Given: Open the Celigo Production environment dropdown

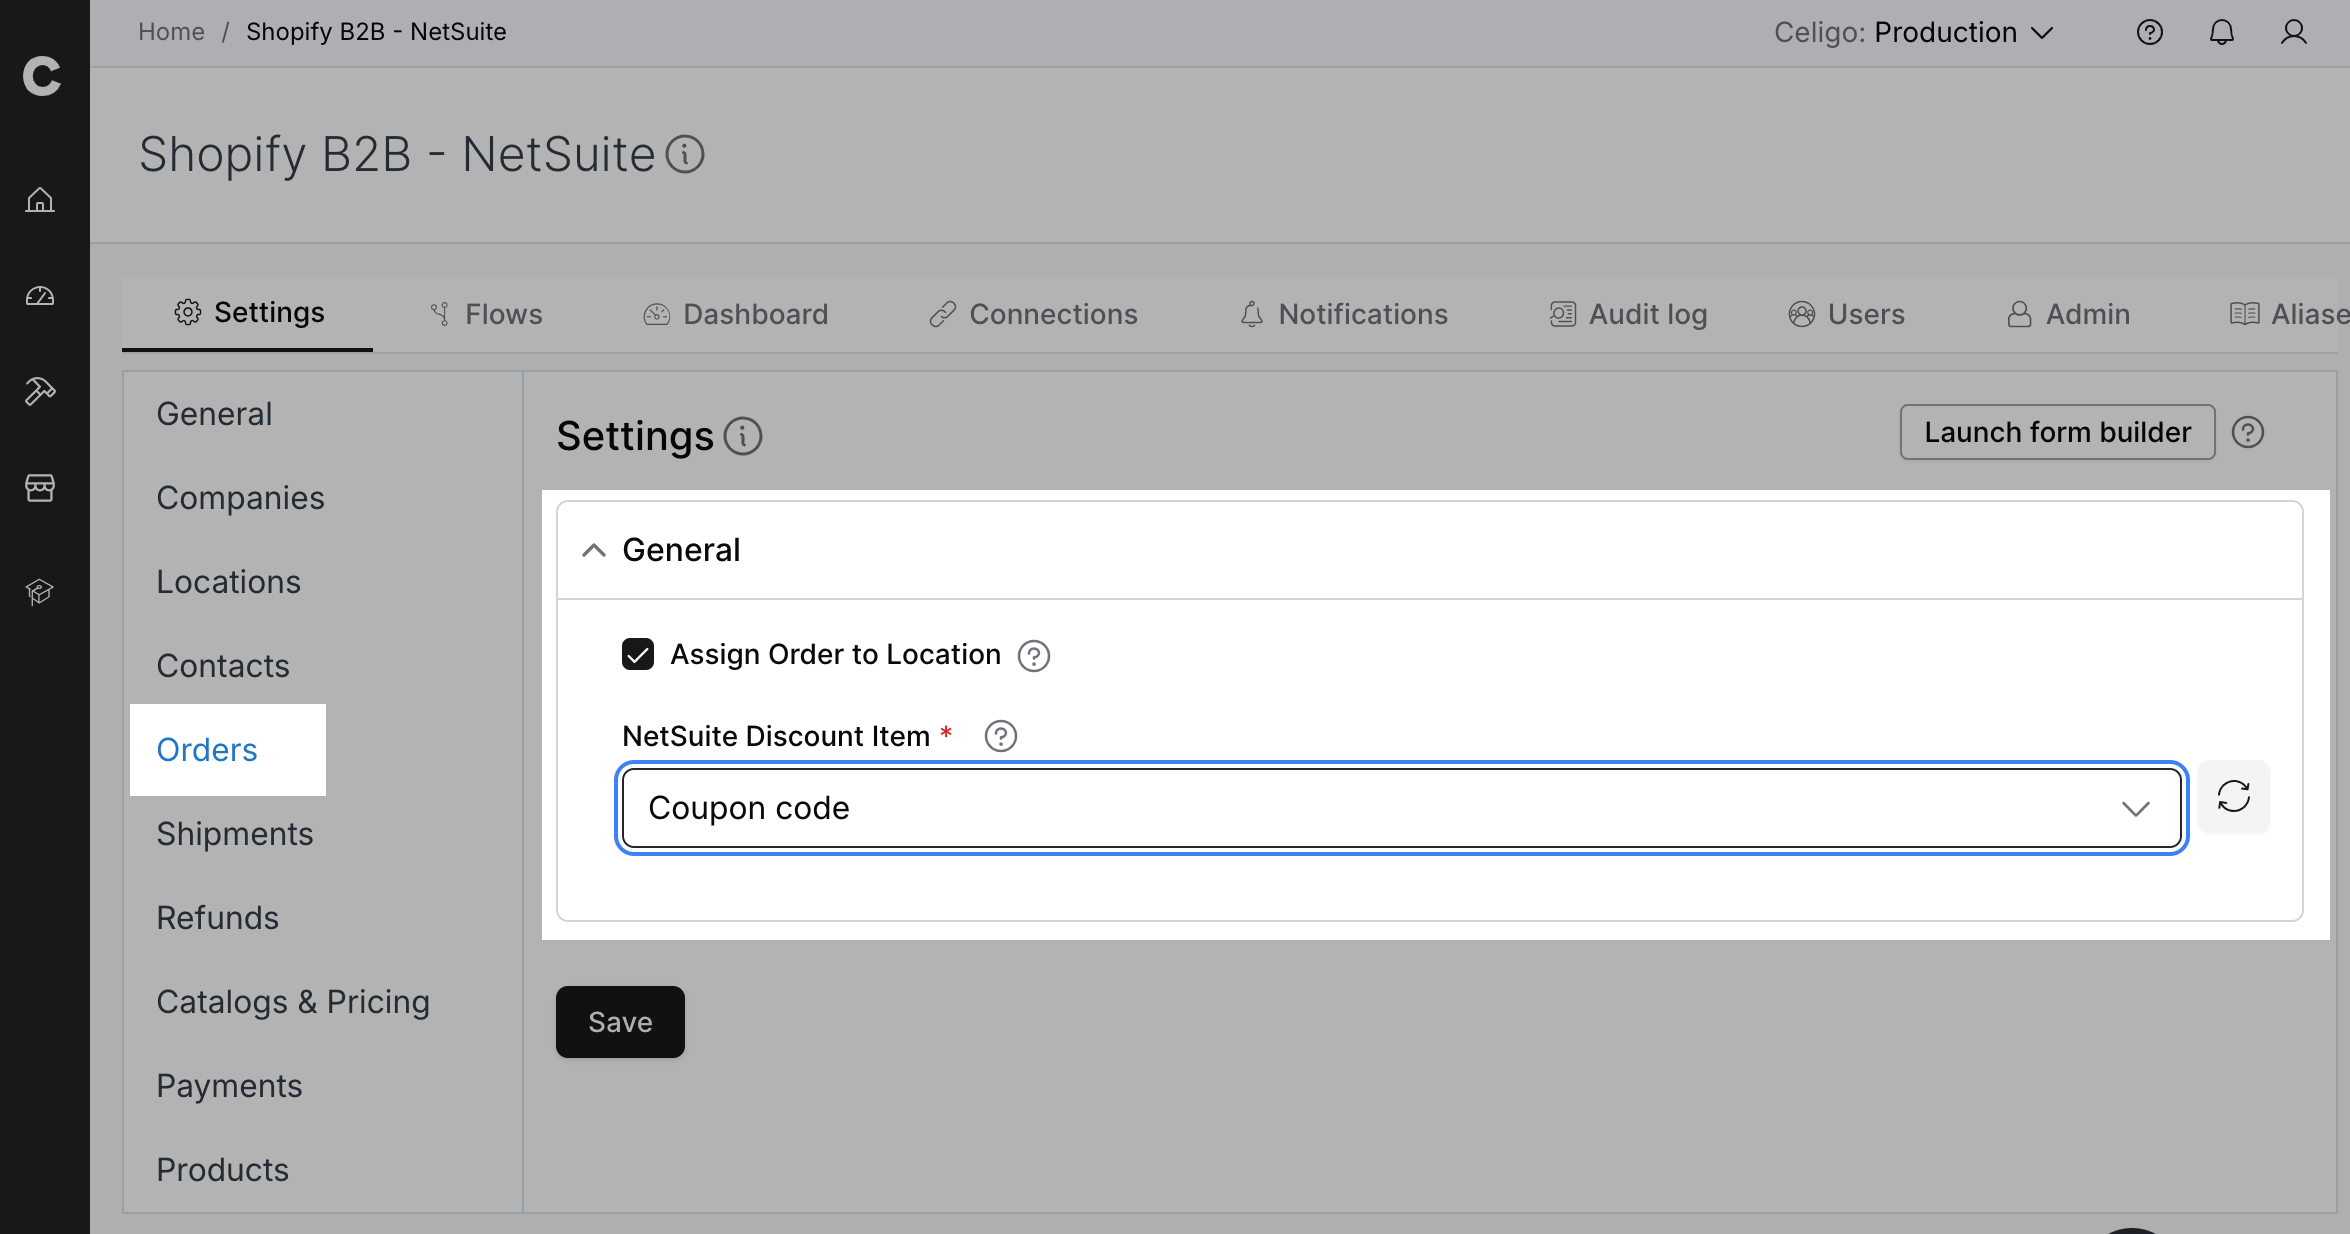Looking at the screenshot, I should pos(1914,33).
